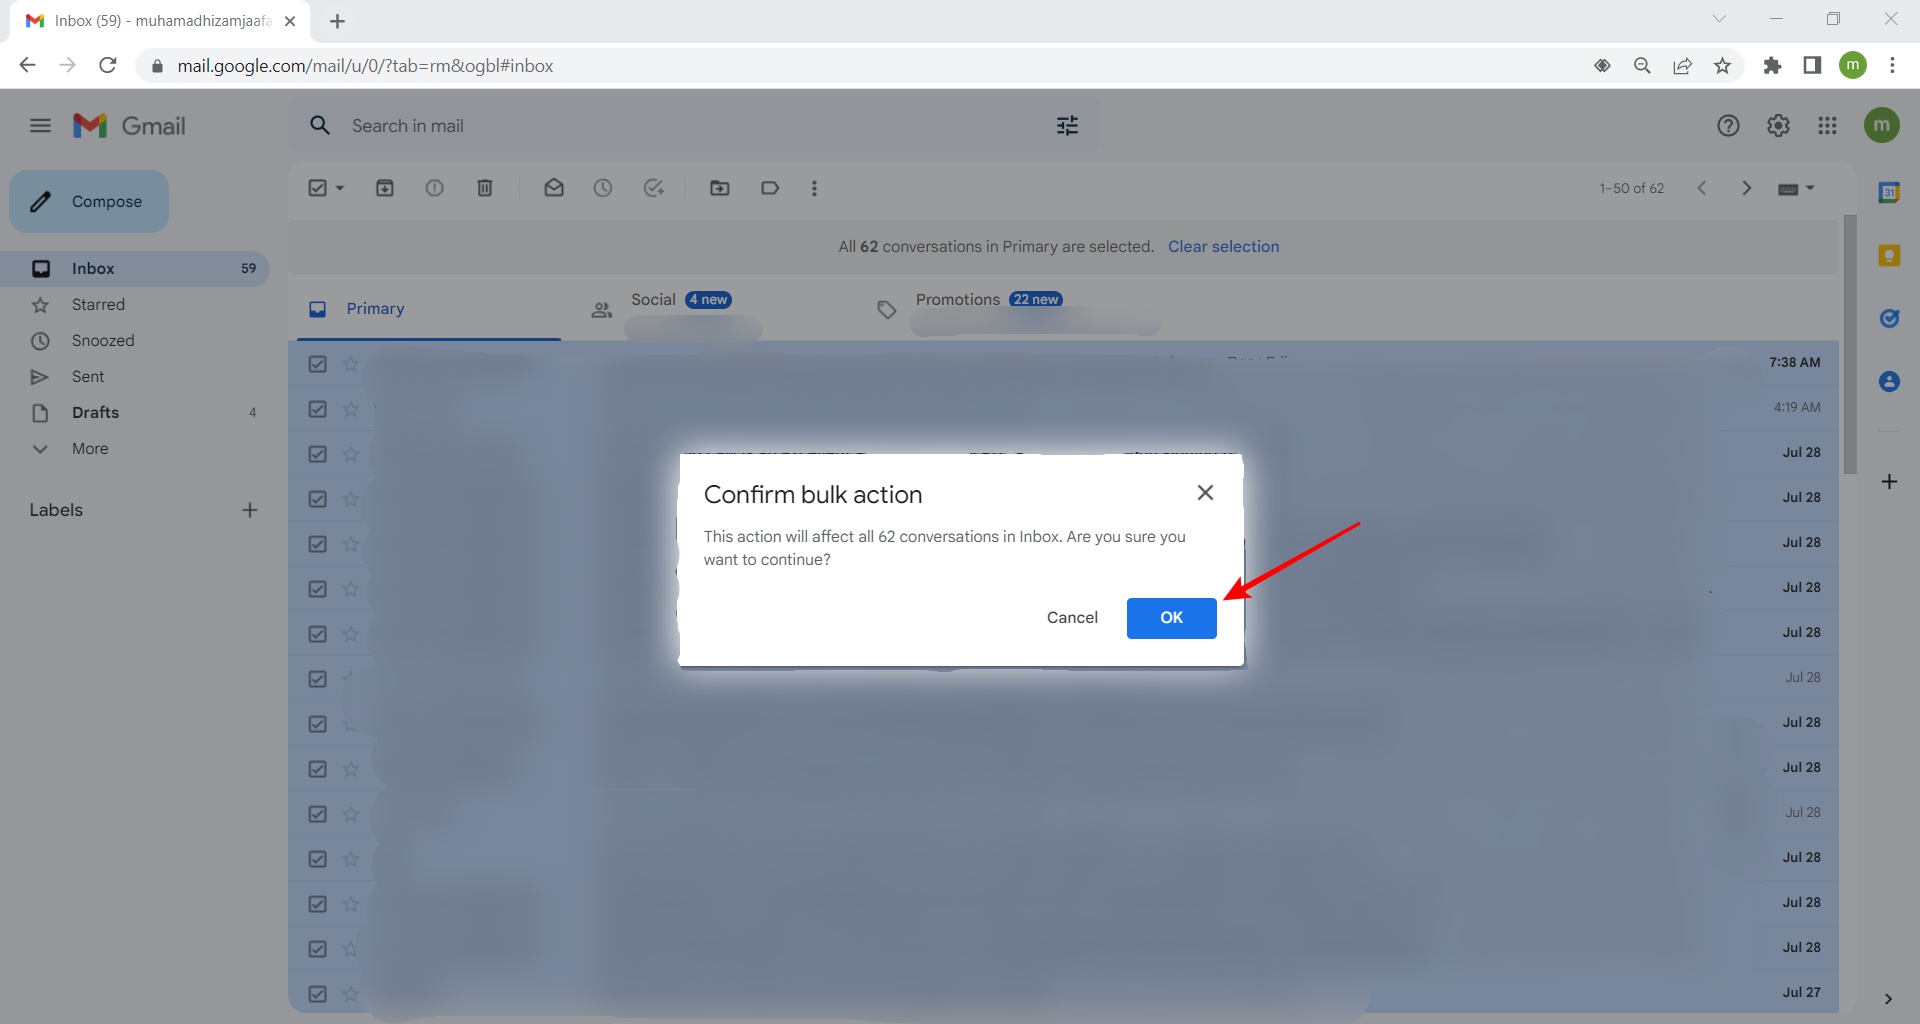Open Chrome three-dot menu
Image resolution: width=1920 pixels, height=1024 pixels.
[x=1892, y=66]
